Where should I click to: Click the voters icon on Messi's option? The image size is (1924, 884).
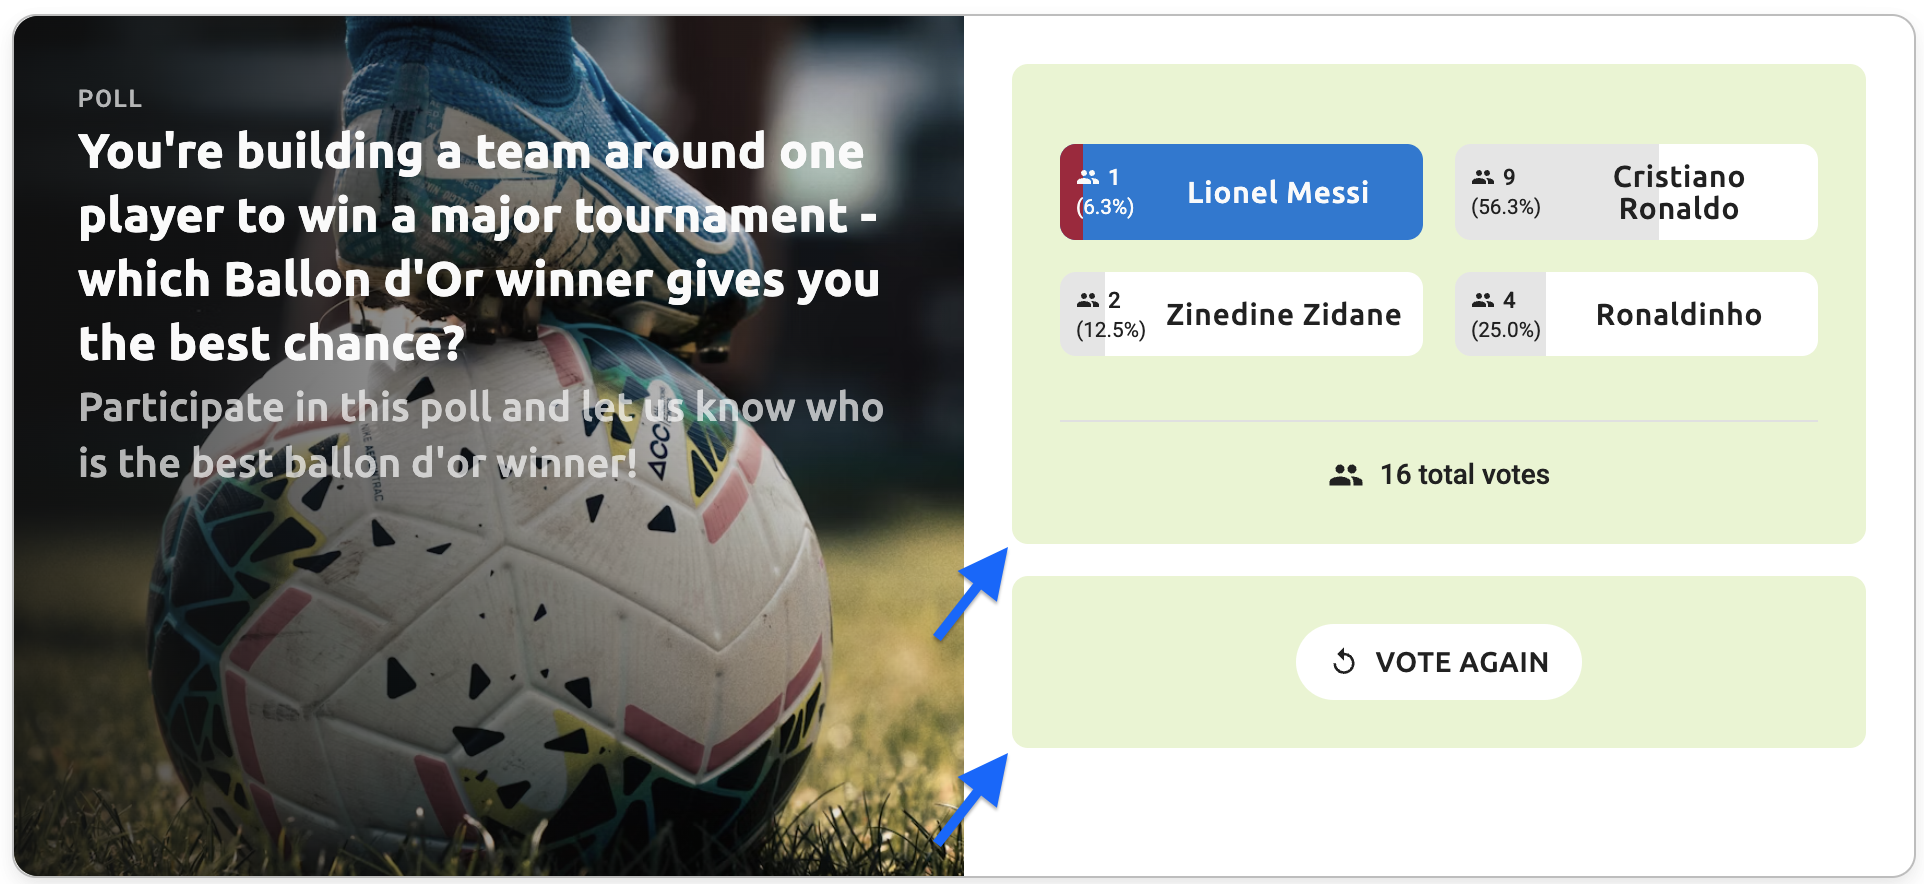point(1088,177)
